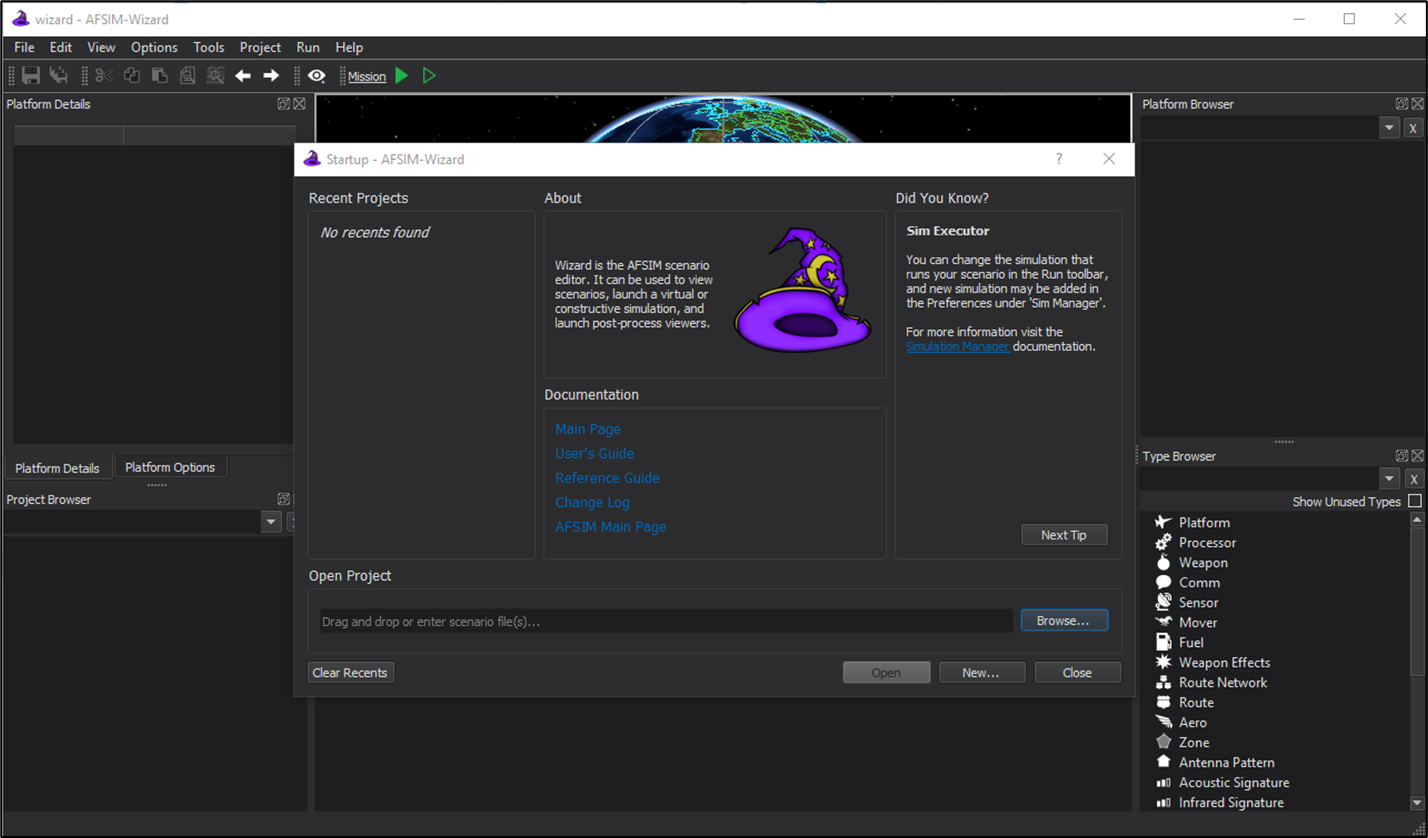Select the Acoustic Signature icon
Screen dimensions: 1428x838
(x=1163, y=782)
